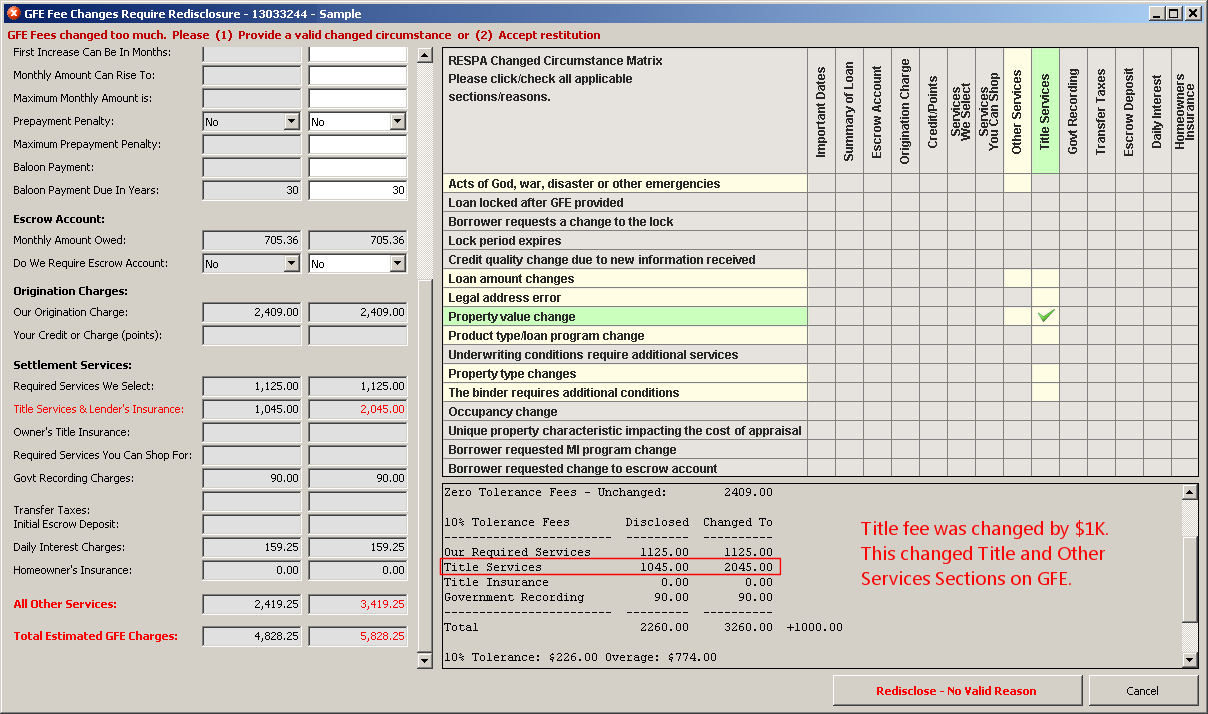Image resolution: width=1208 pixels, height=714 pixels.
Task: Click the editable Maximum Monthly Amount field
Action: (357, 99)
